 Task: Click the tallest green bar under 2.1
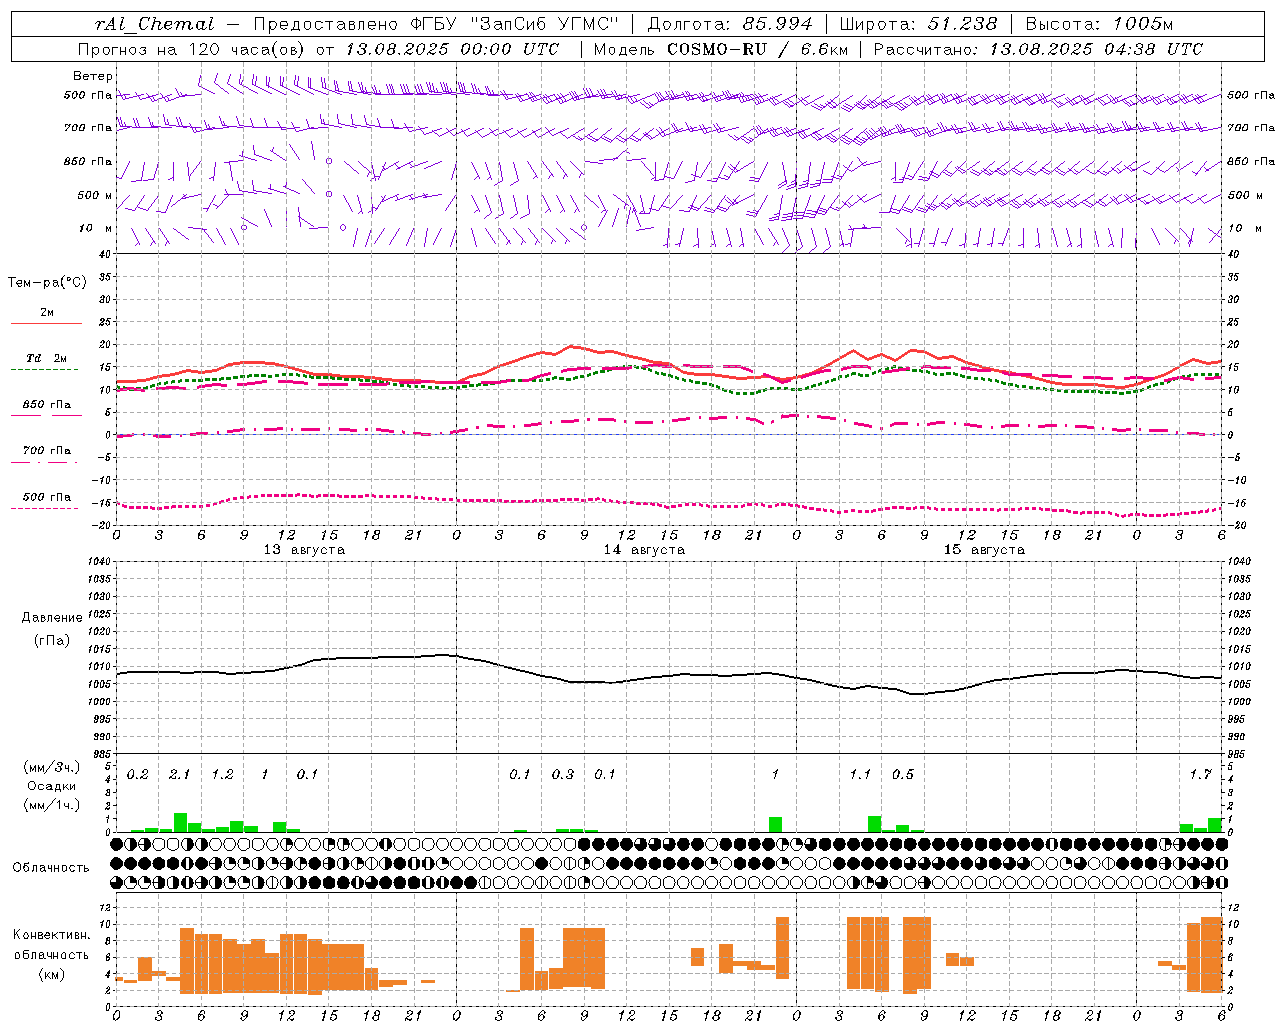click(x=181, y=823)
